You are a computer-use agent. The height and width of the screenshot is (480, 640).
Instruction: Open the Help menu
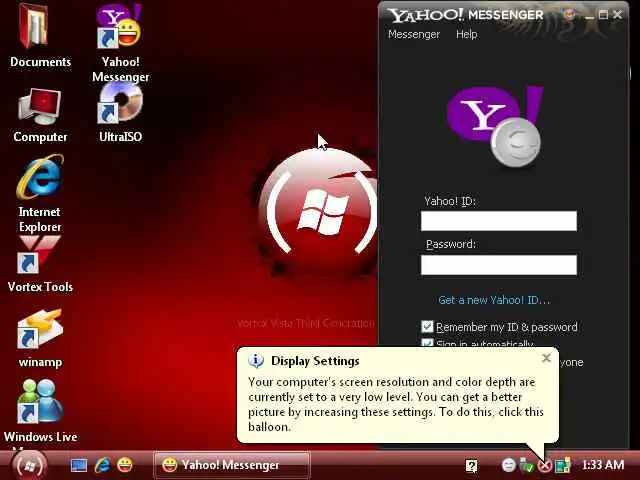pyautogui.click(x=467, y=34)
